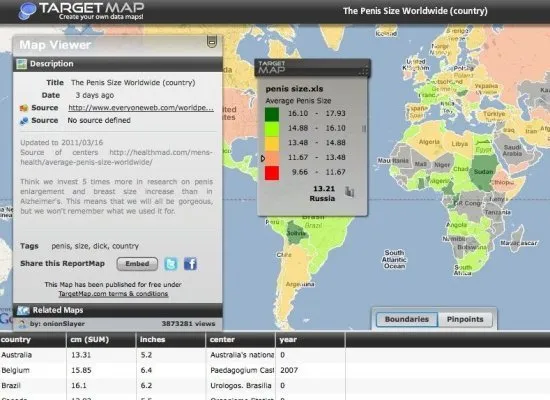
Task: Click the header map title text
Action: pos(415,11)
